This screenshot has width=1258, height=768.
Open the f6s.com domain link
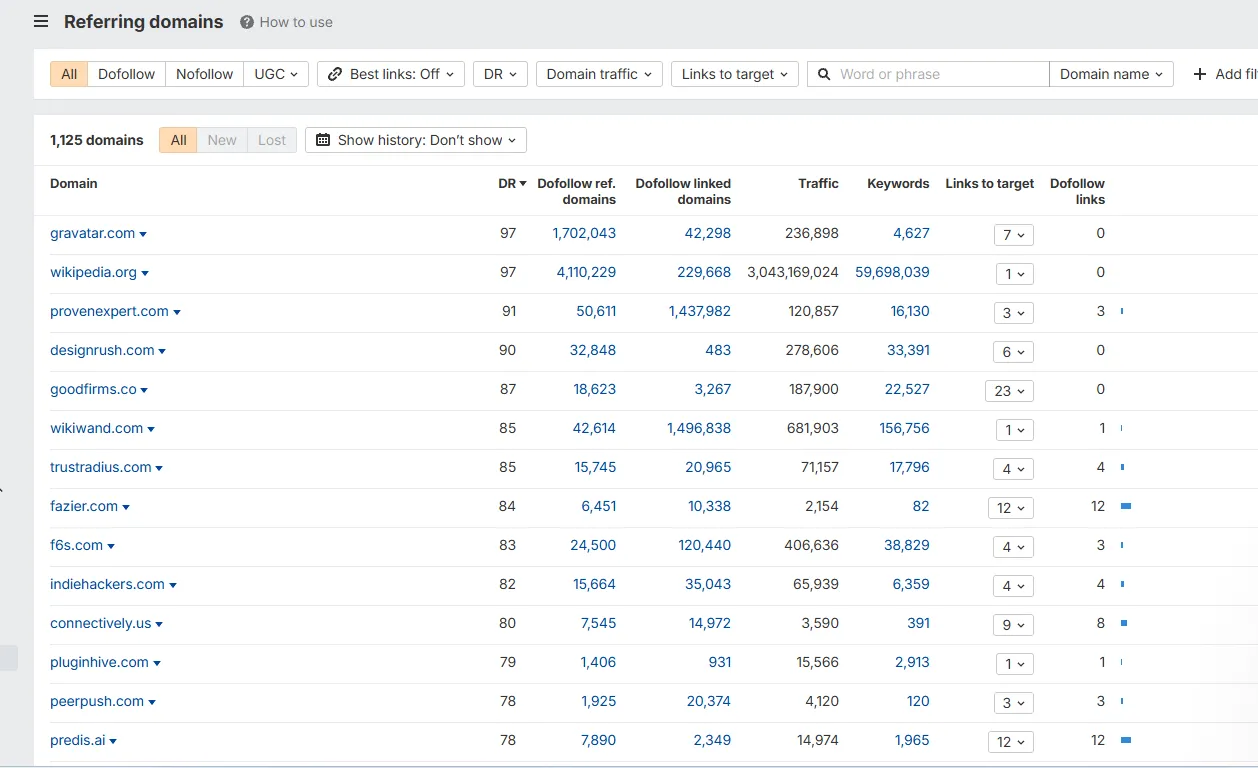tap(76, 545)
